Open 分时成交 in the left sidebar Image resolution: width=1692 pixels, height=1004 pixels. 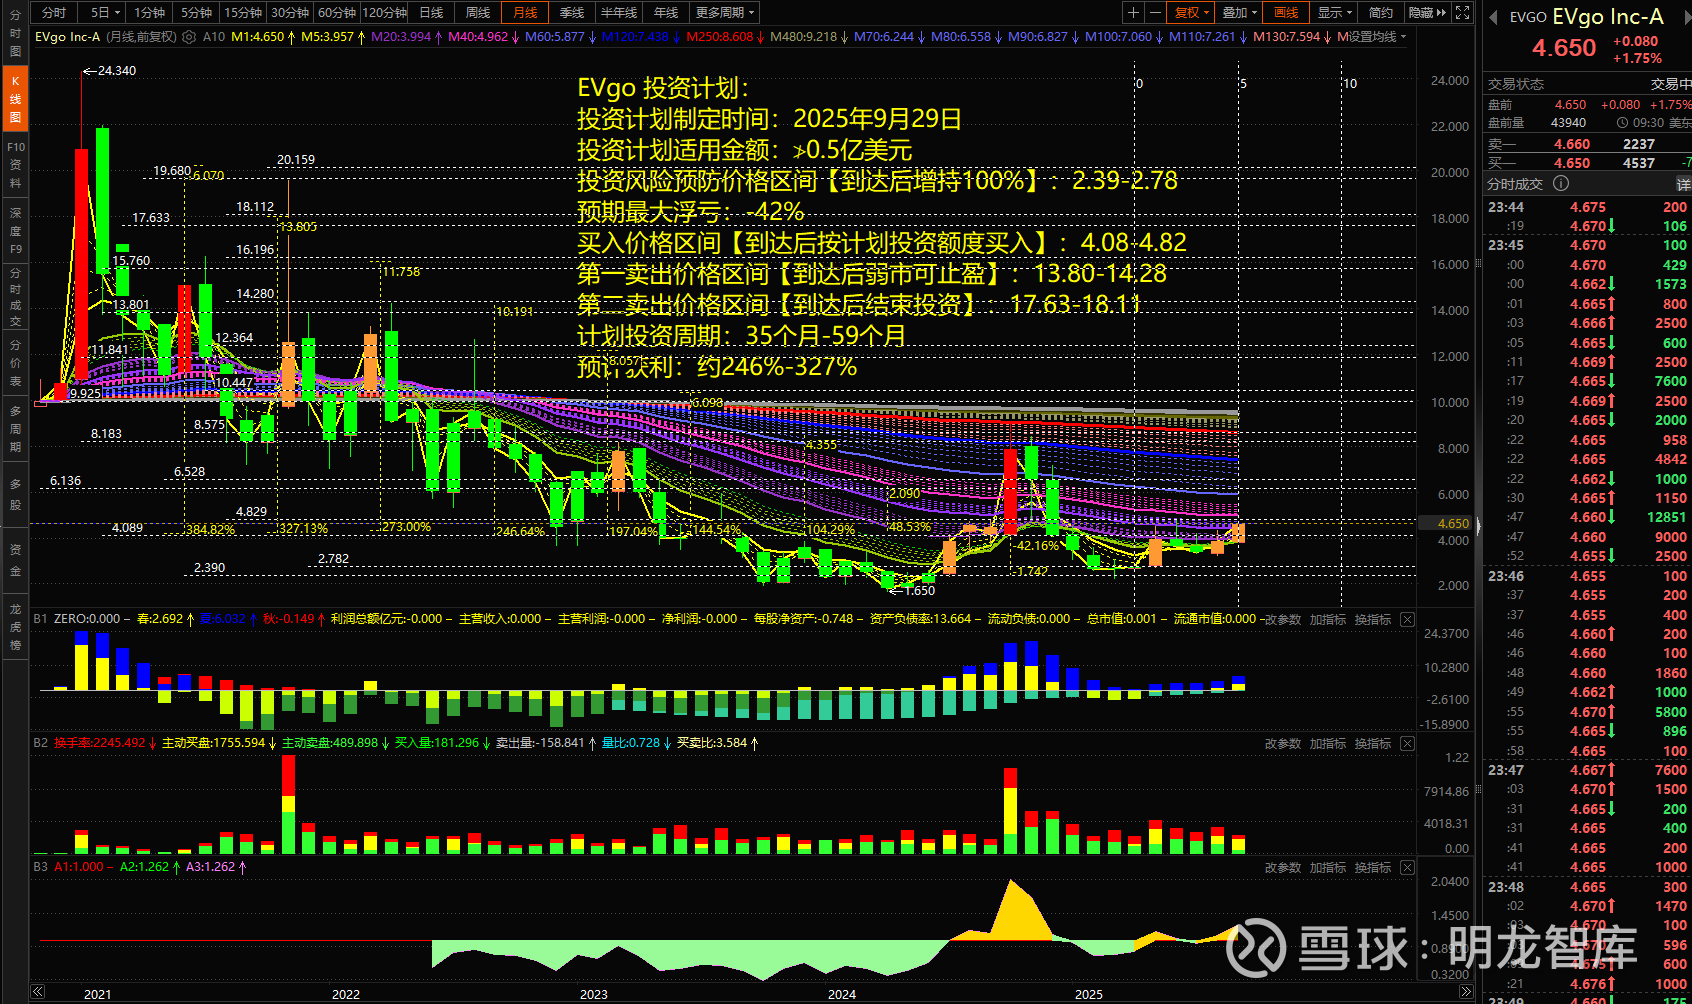point(15,297)
